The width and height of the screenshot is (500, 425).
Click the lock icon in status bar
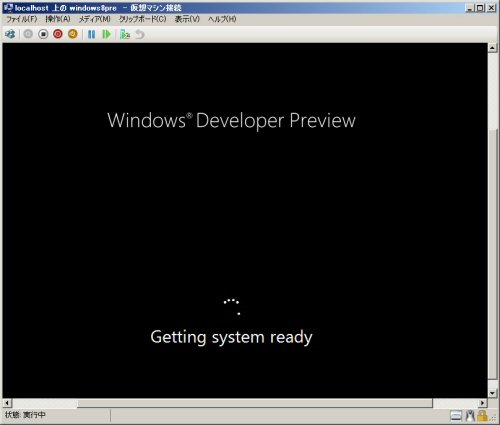tap(482, 416)
